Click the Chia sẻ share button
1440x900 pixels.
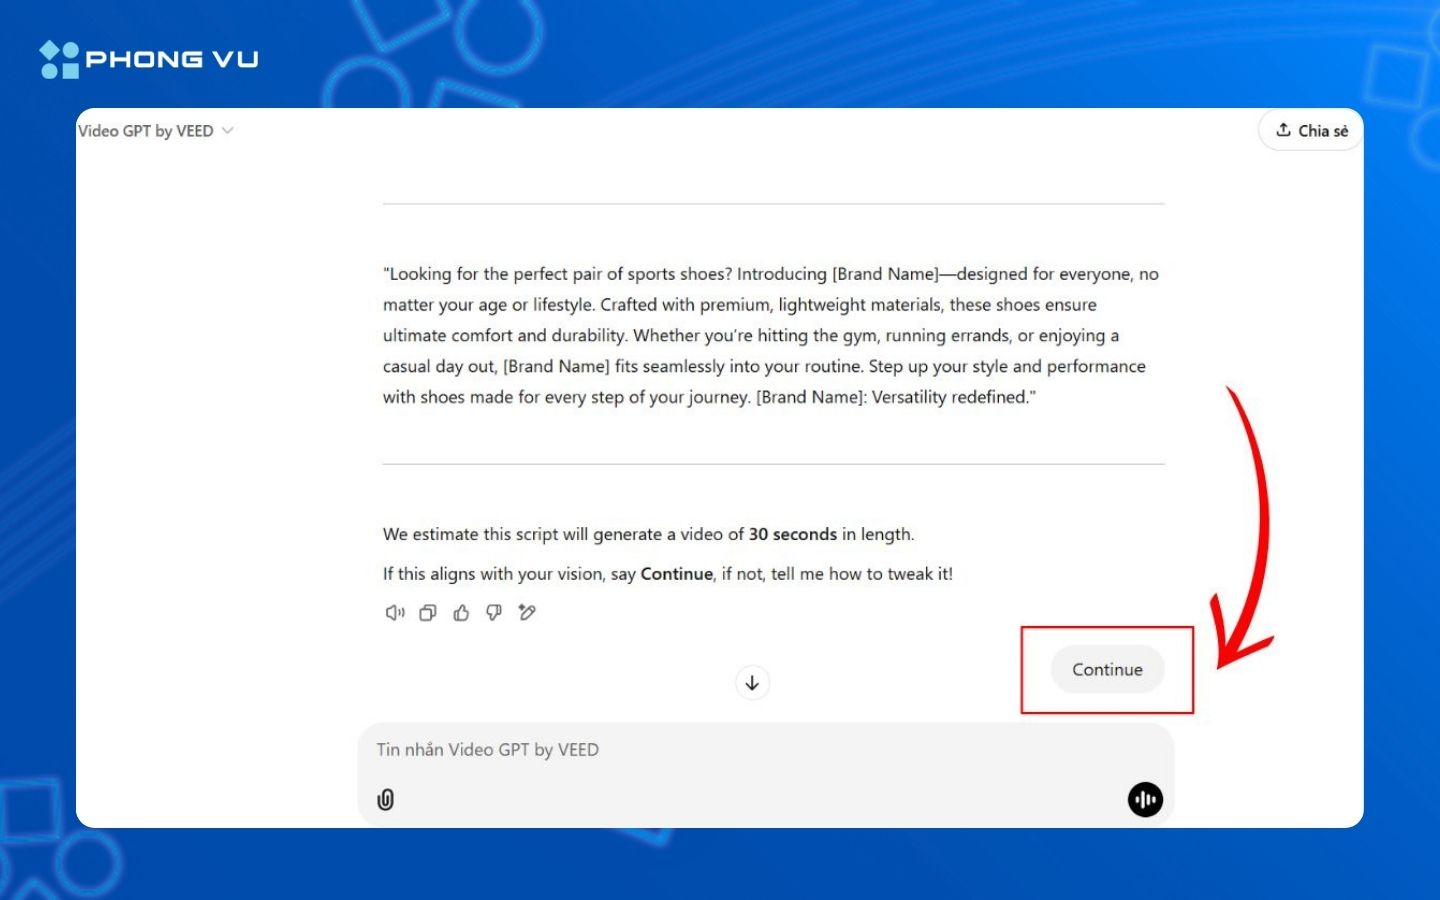[x=1311, y=131]
